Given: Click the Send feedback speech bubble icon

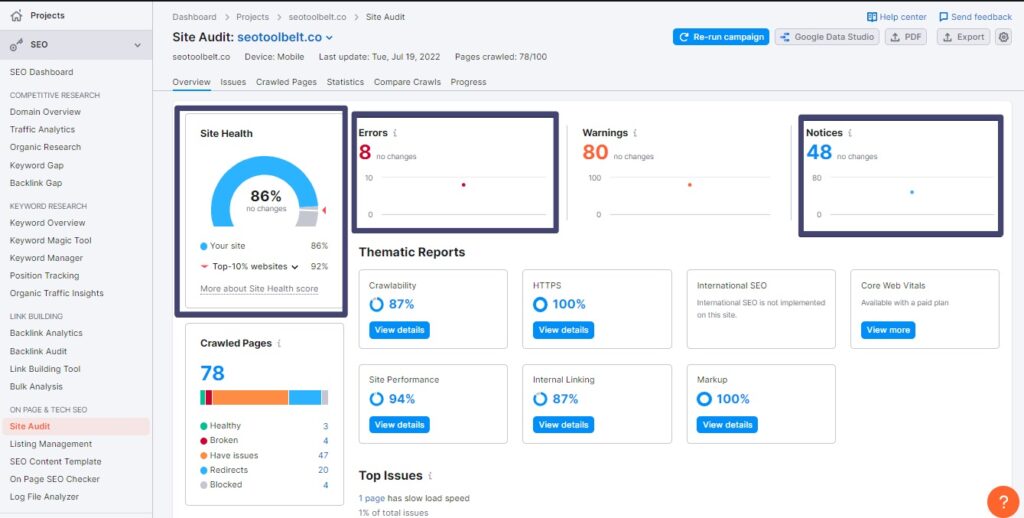Looking at the screenshot, I should (943, 17).
